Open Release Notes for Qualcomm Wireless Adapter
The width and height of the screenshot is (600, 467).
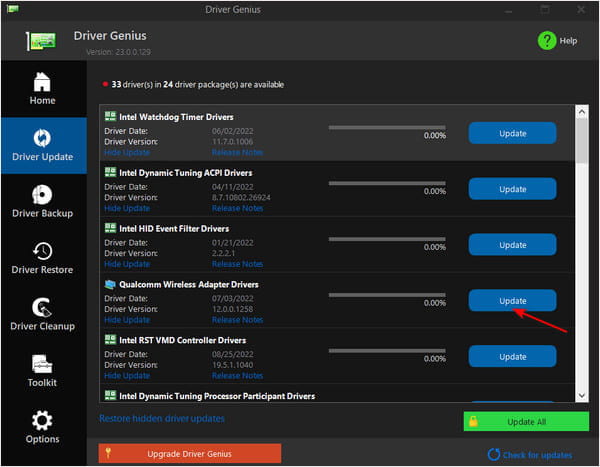coord(237,320)
